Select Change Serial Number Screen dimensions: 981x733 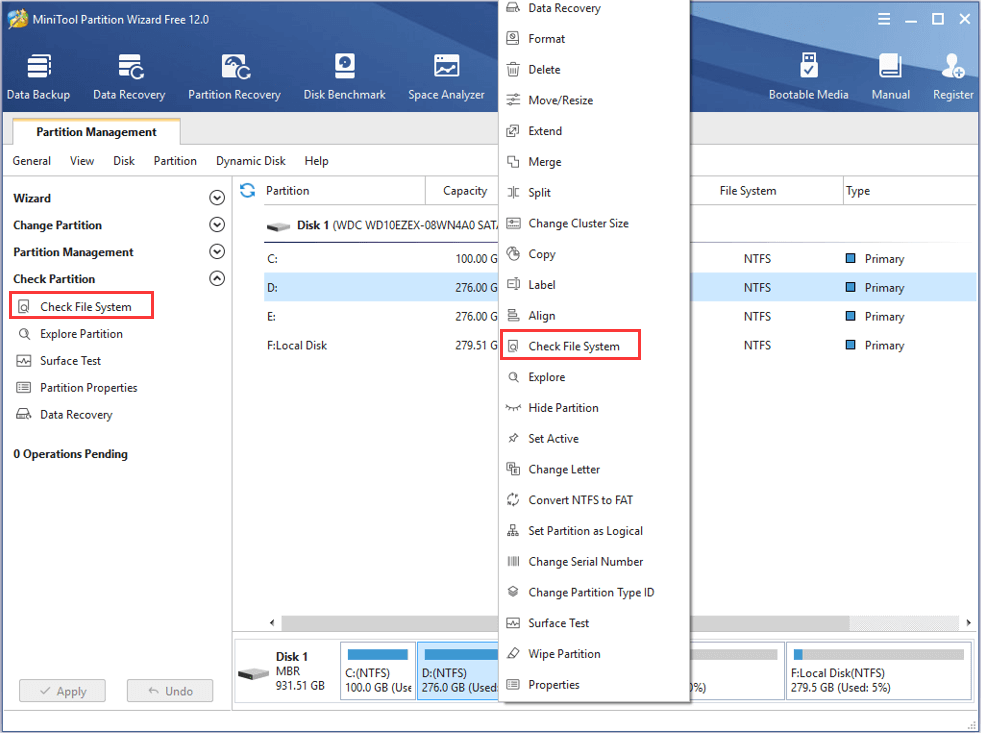(594, 562)
